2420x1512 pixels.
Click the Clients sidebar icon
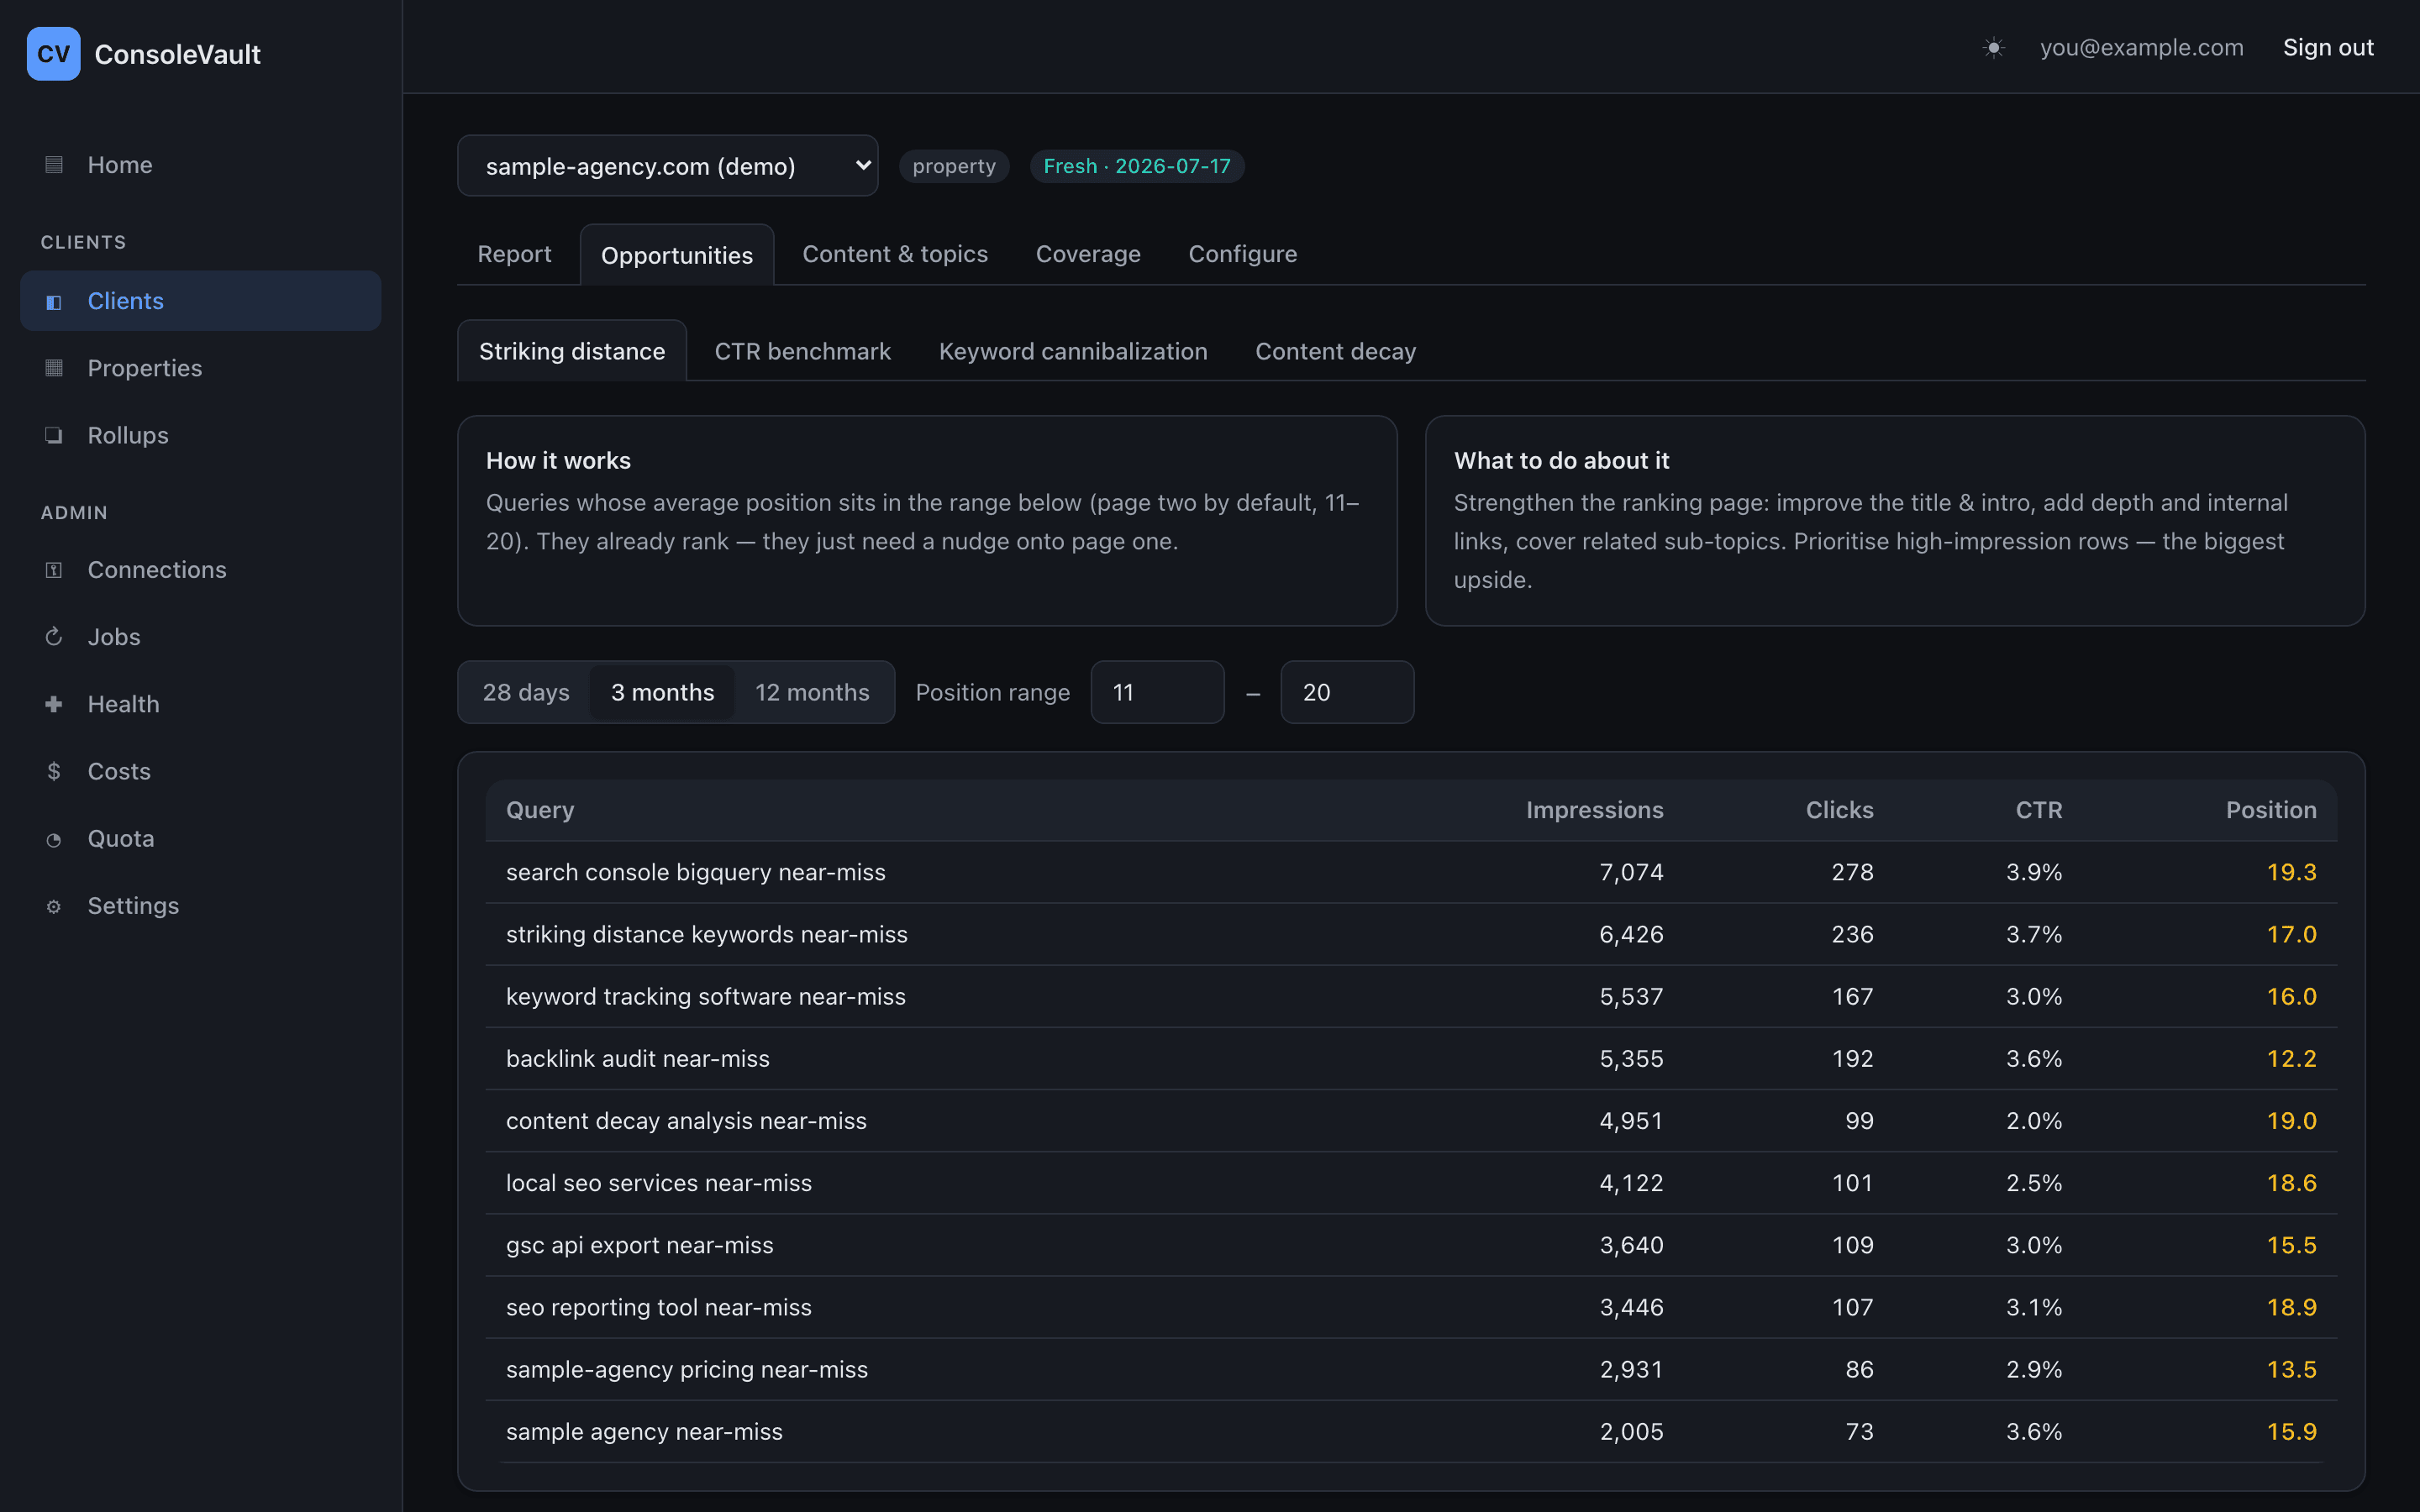click(54, 301)
